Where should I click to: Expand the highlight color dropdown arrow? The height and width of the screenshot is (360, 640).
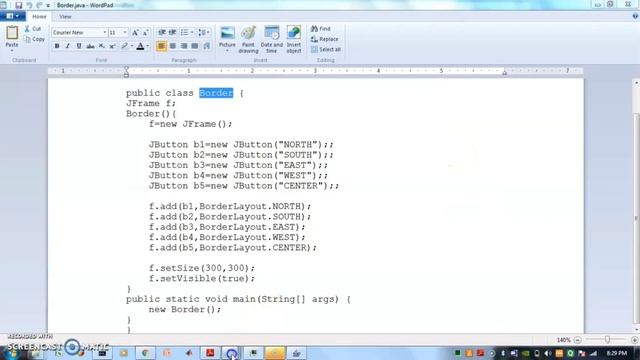(x=132, y=46)
